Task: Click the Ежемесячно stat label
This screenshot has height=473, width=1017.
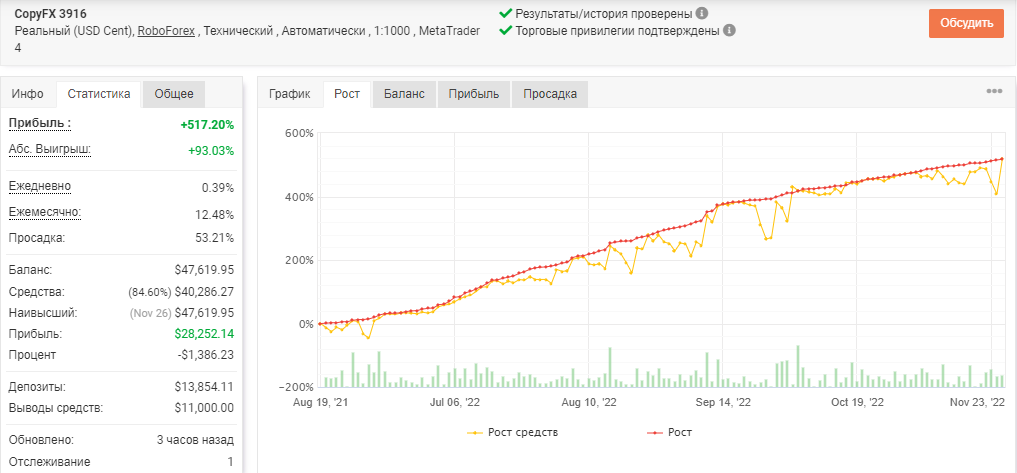Action: click(x=45, y=213)
